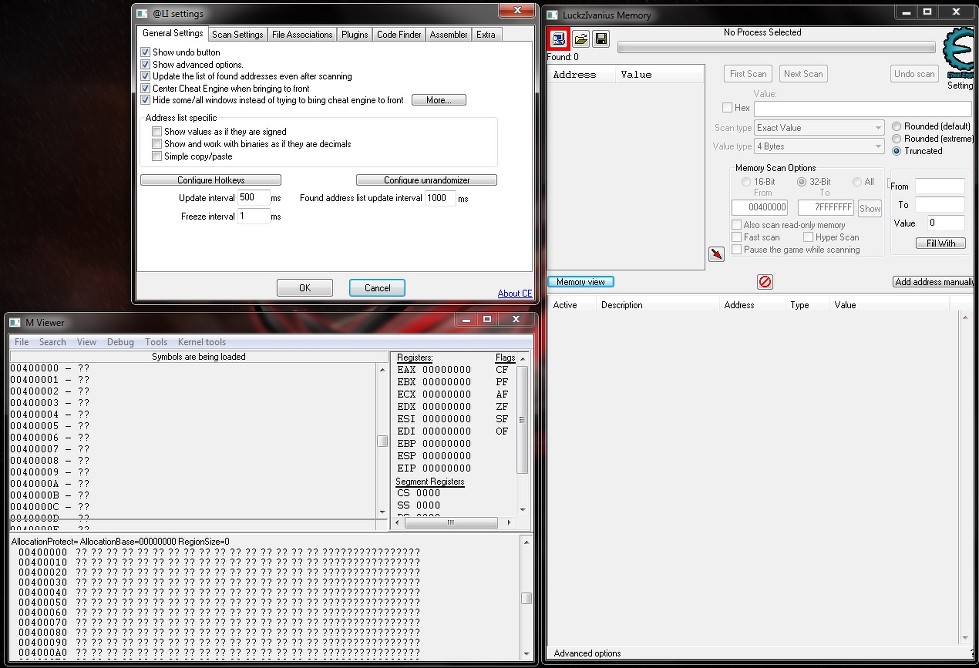The height and width of the screenshot is (668, 979).
Task: Click hex dump row 00400050
Action: pyautogui.click(x=219, y=602)
